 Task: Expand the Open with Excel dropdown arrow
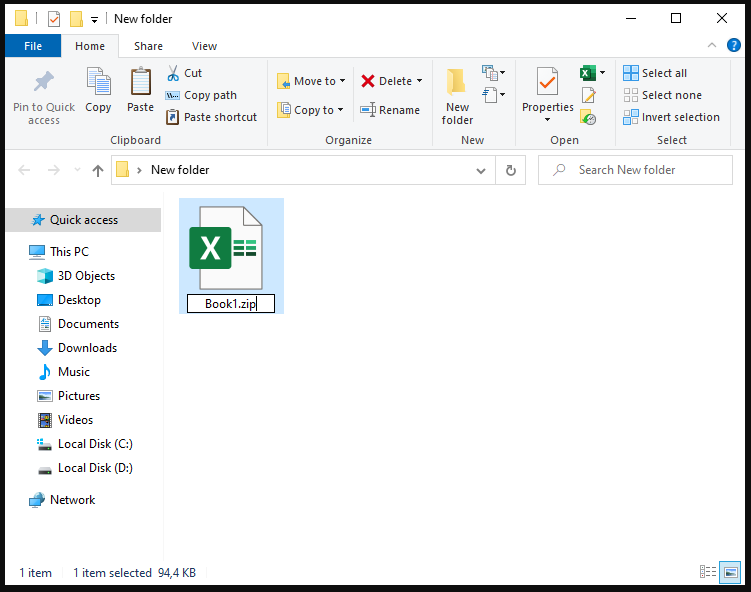(x=603, y=73)
